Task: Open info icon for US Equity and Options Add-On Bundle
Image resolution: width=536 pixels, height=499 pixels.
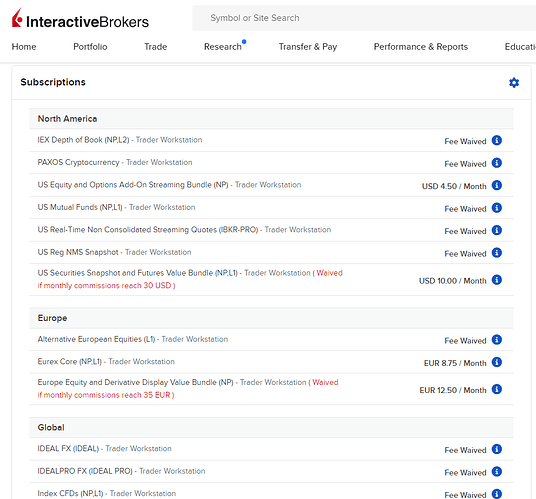Action: tap(497, 185)
